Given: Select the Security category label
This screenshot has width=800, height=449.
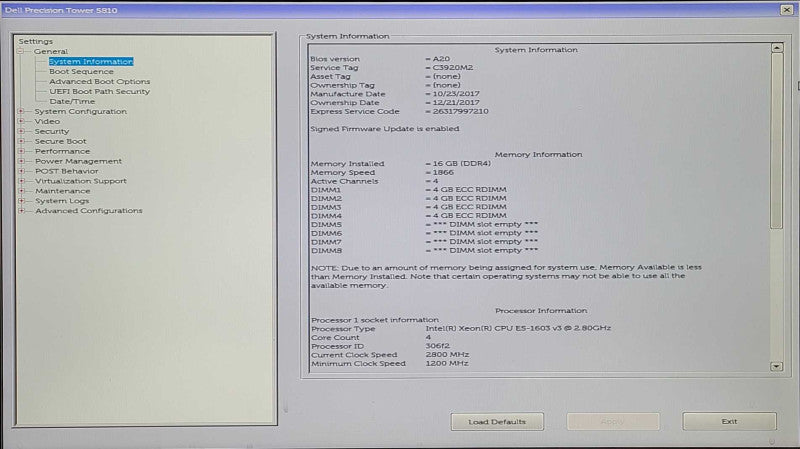Looking at the screenshot, I should pos(52,131).
